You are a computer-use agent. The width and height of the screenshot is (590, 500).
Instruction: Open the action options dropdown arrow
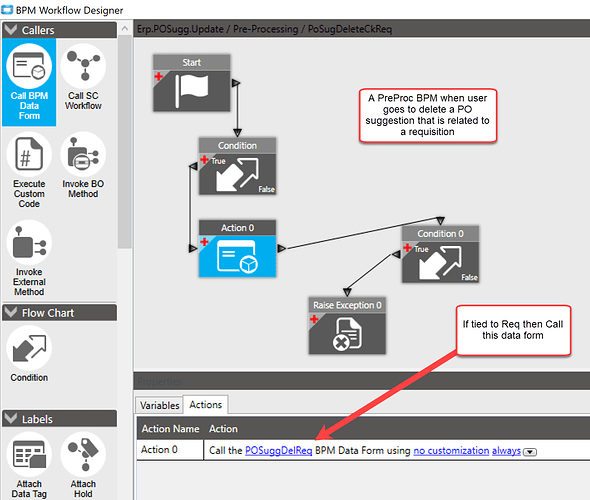coord(530,452)
